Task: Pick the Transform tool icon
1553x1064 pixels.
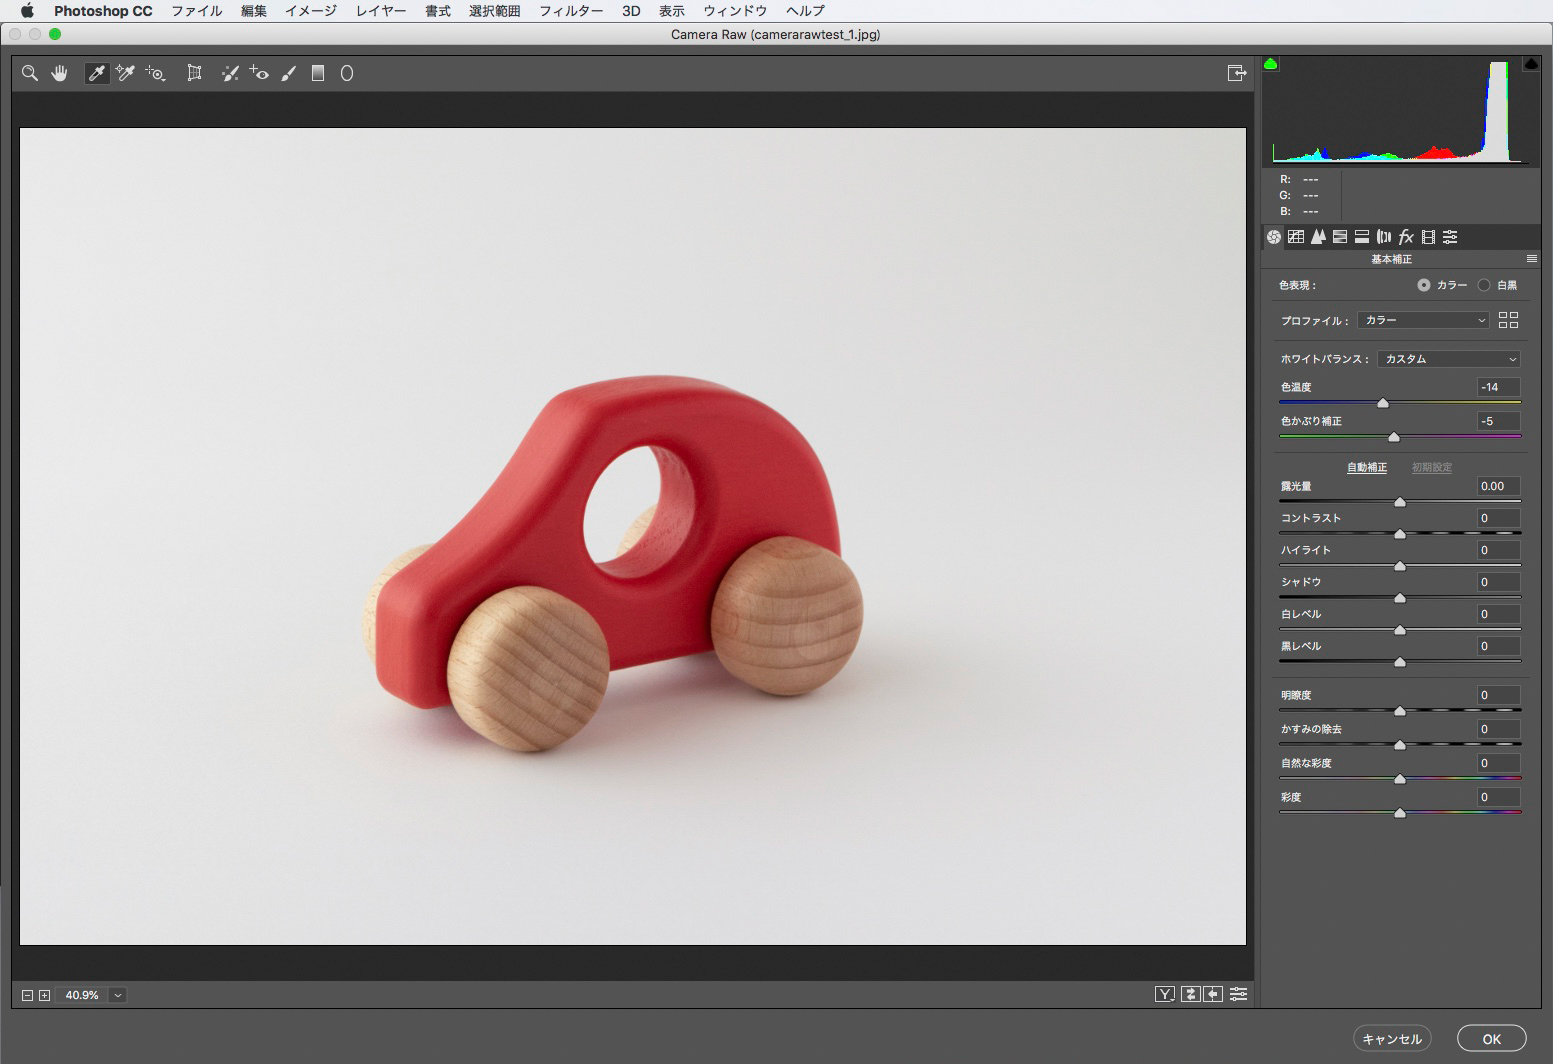Action: coord(194,73)
